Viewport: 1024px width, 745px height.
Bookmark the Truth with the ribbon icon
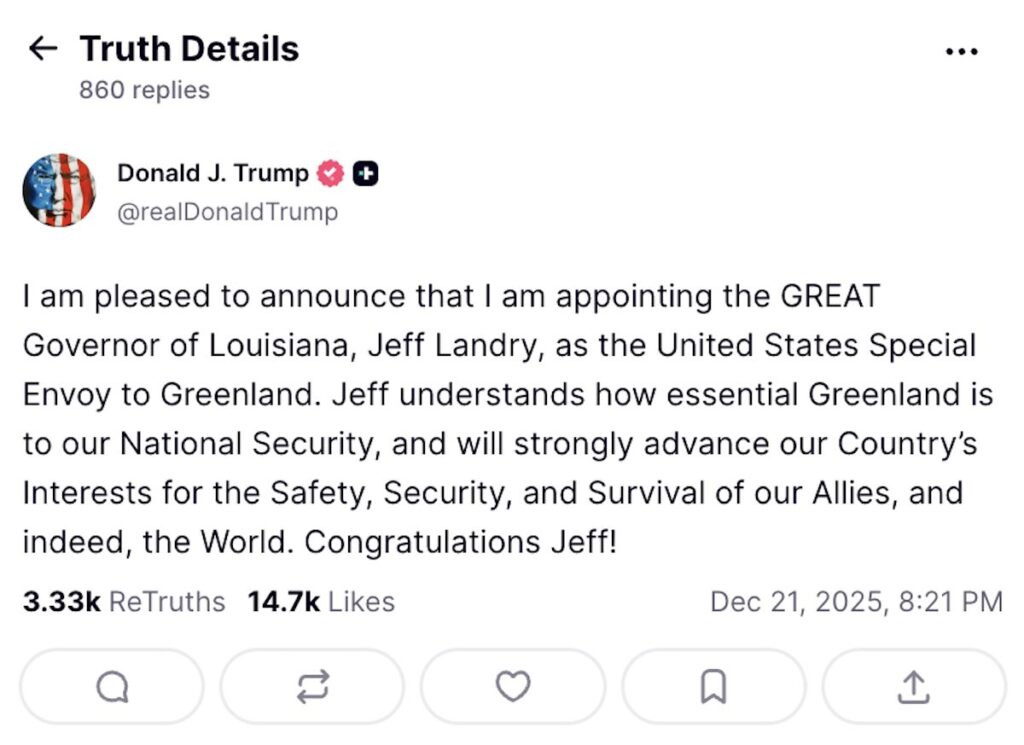pyautogui.click(x=713, y=686)
